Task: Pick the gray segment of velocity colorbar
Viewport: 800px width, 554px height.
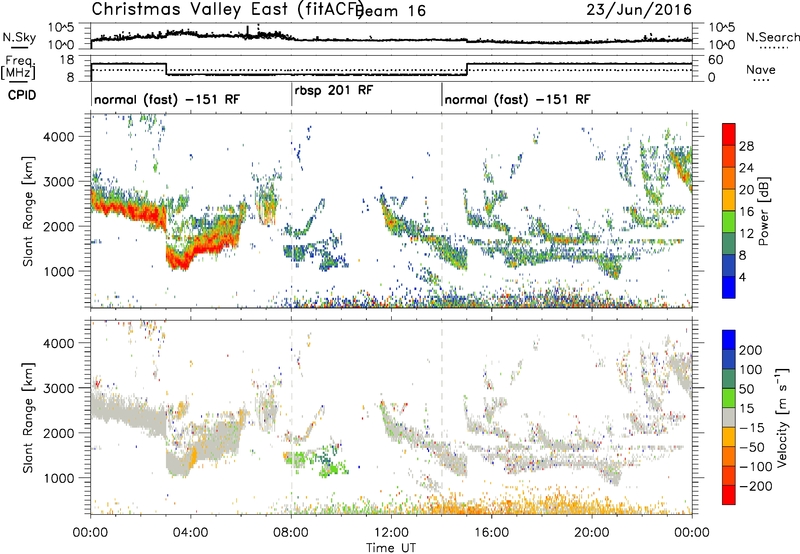Action: coord(729,418)
